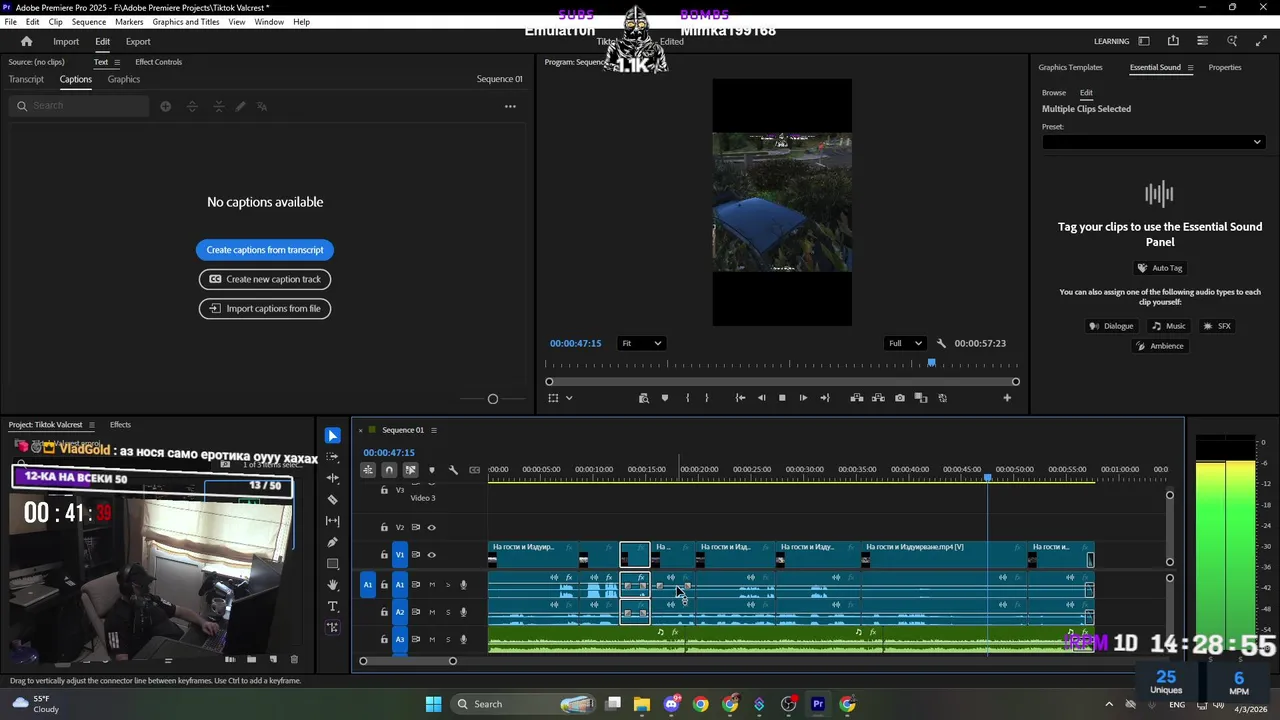Switch to the Graphics tab in Text panel
The width and height of the screenshot is (1280, 720).
[124, 79]
